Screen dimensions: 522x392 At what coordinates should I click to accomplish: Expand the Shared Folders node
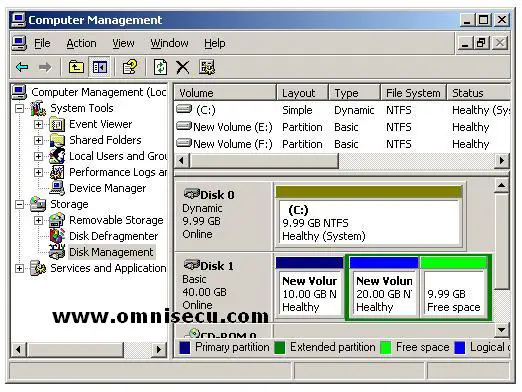coord(38,140)
